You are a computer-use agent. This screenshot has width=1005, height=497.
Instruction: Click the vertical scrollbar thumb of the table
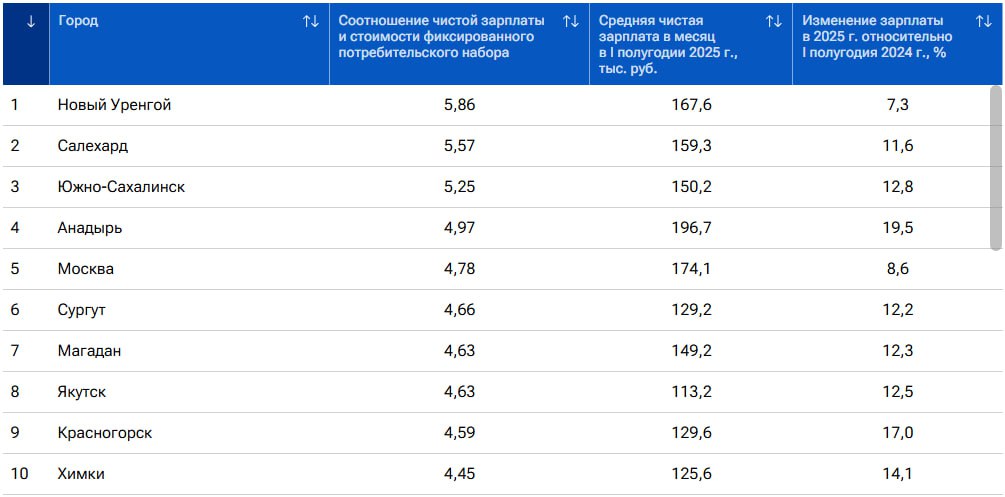click(x=996, y=168)
